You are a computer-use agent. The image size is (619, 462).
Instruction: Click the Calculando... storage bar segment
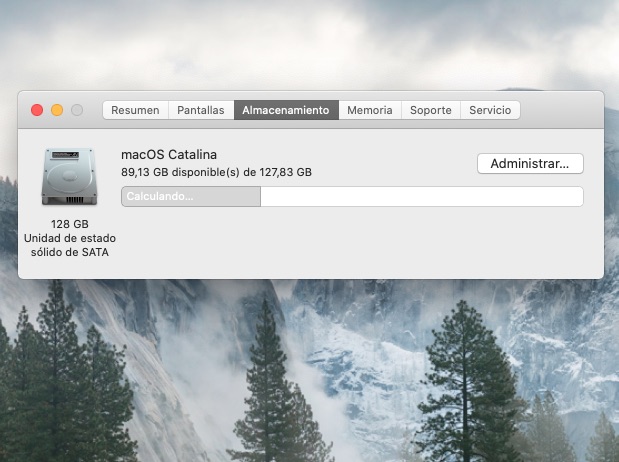click(x=190, y=196)
